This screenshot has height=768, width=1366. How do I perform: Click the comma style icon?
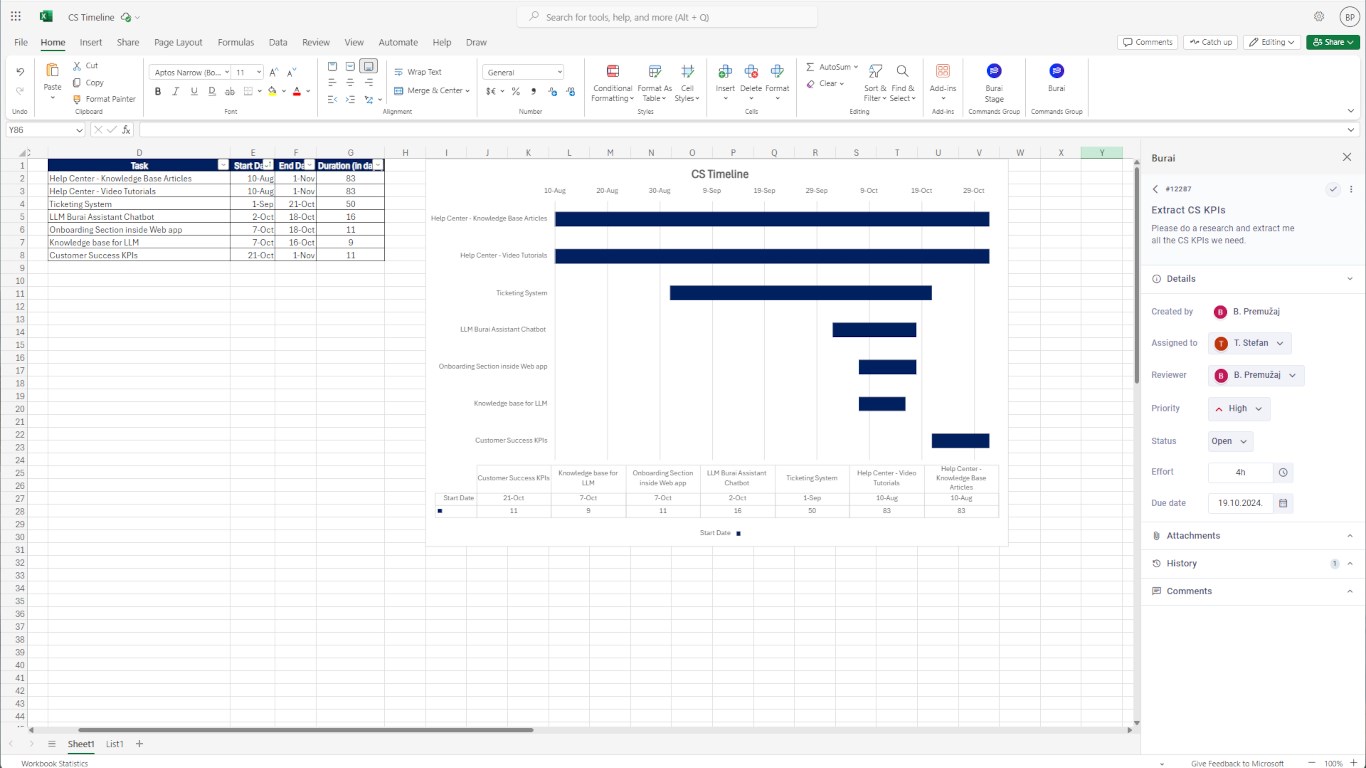(x=534, y=91)
